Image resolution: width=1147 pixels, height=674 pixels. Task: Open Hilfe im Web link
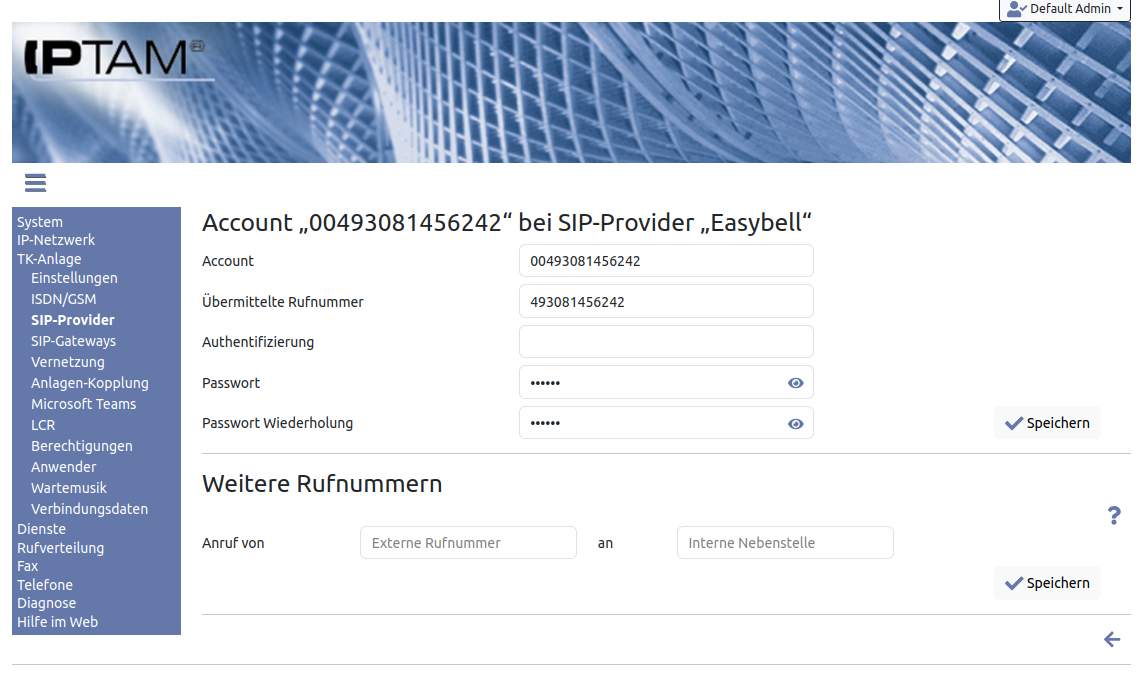57,622
